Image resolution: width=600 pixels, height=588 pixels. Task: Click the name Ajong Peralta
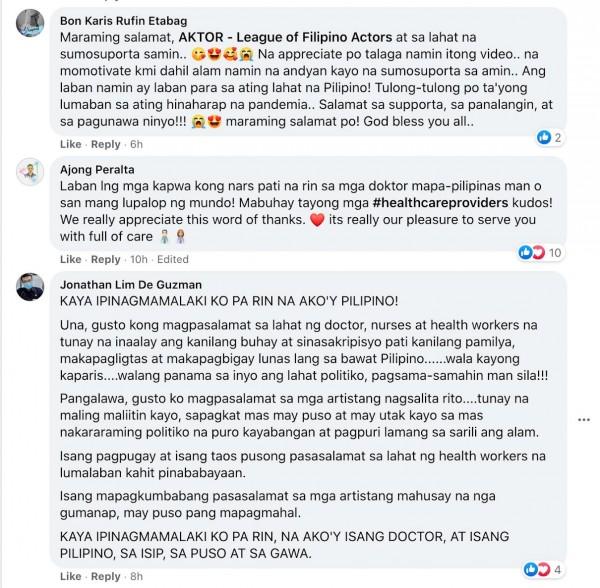click(97, 169)
